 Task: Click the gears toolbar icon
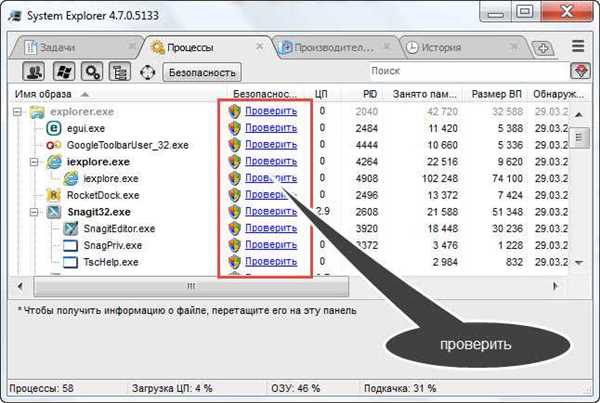[92, 72]
